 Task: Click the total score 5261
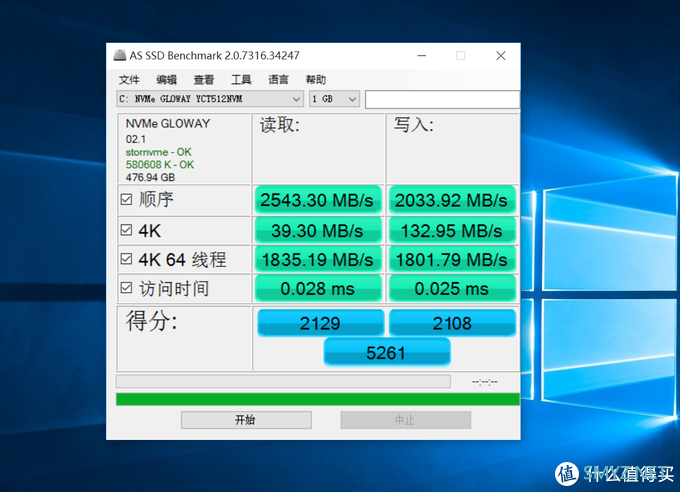[387, 352]
